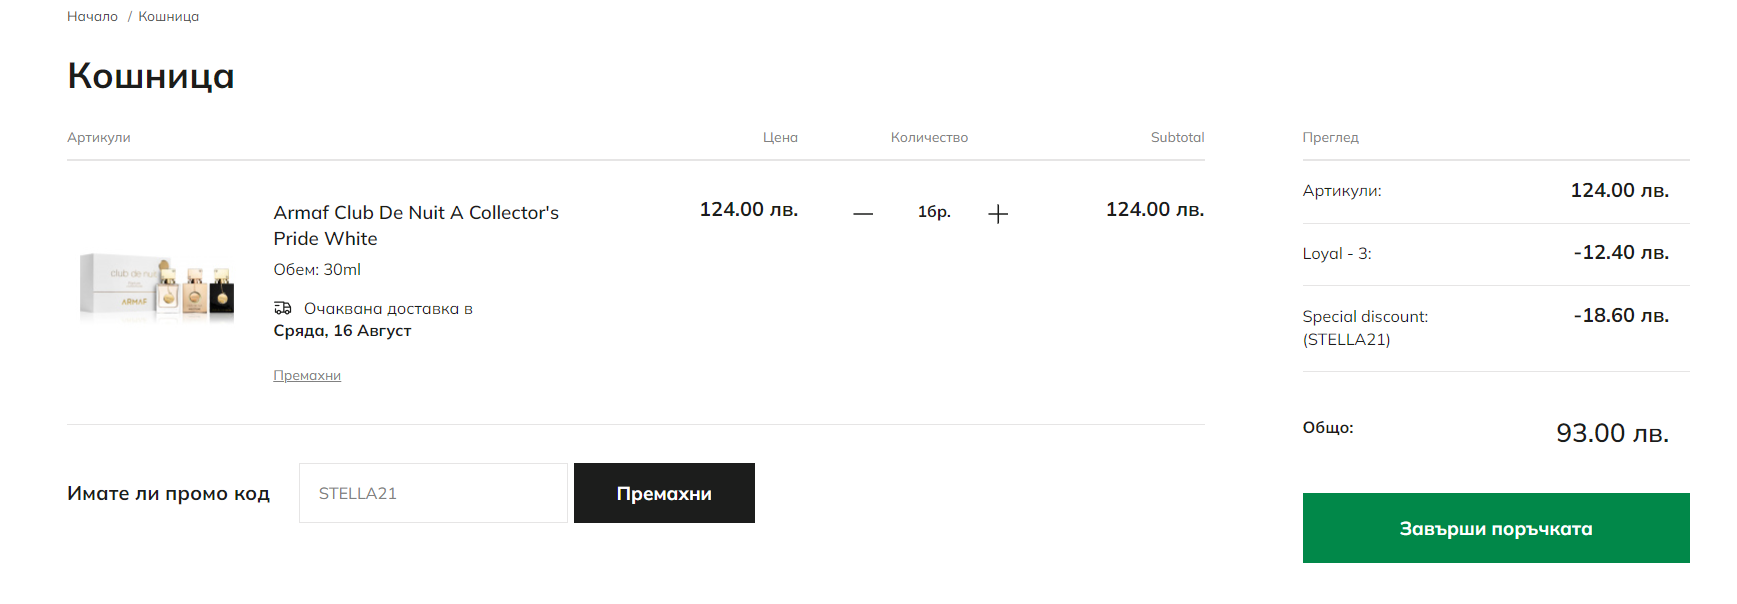Click the Loyal - 3 discount row
Image resolution: width=1737 pixels, height=604 pixels.
coord(1337,254)
